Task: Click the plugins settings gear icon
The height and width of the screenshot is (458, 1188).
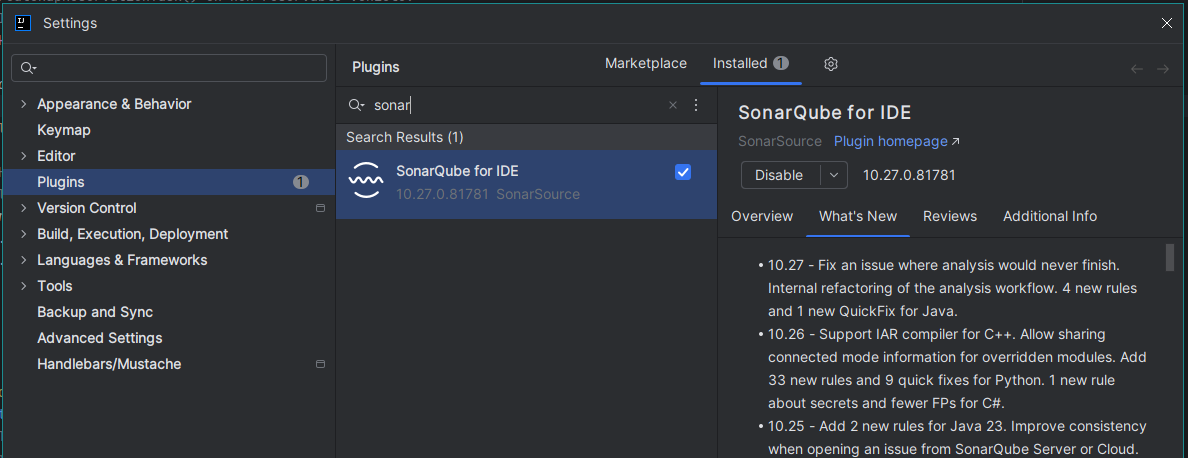Action: (x=830, y=64)
